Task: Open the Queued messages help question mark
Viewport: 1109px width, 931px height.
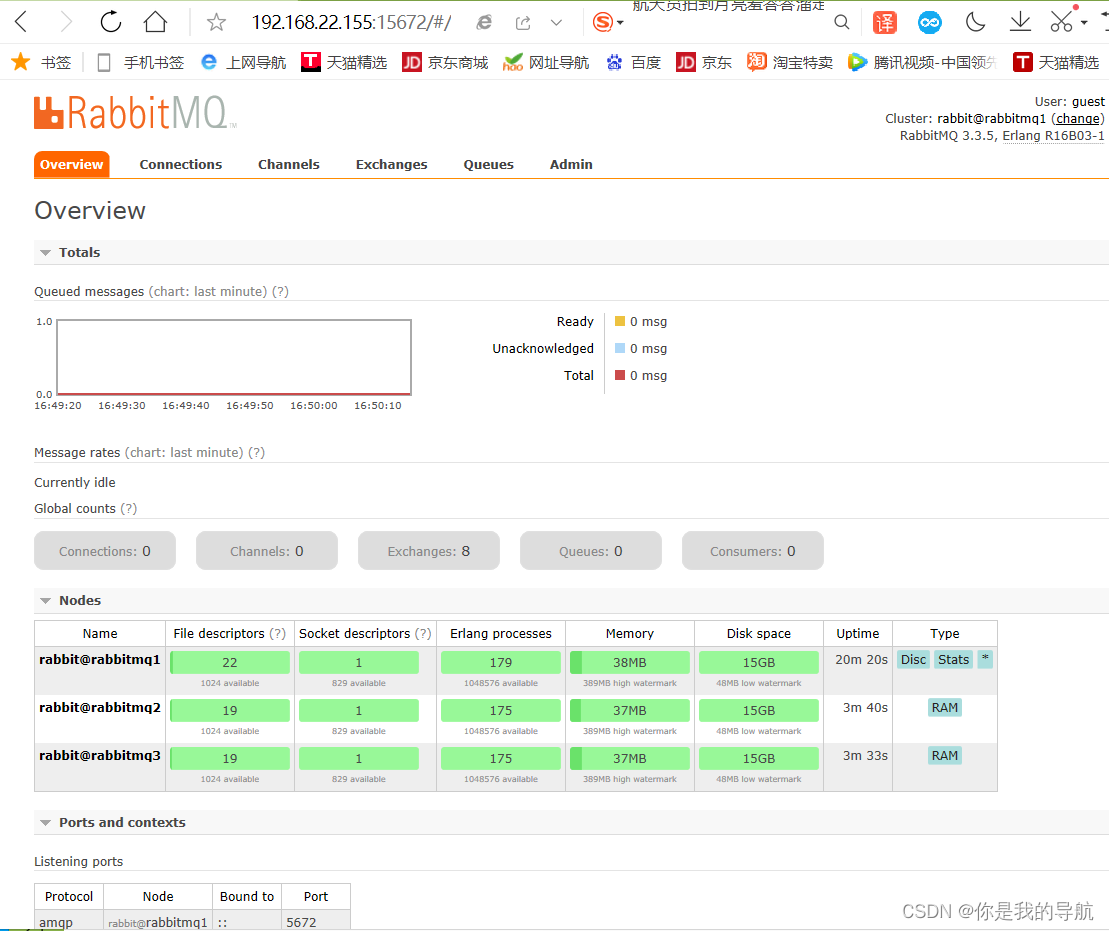Action: tap(279, 291)
